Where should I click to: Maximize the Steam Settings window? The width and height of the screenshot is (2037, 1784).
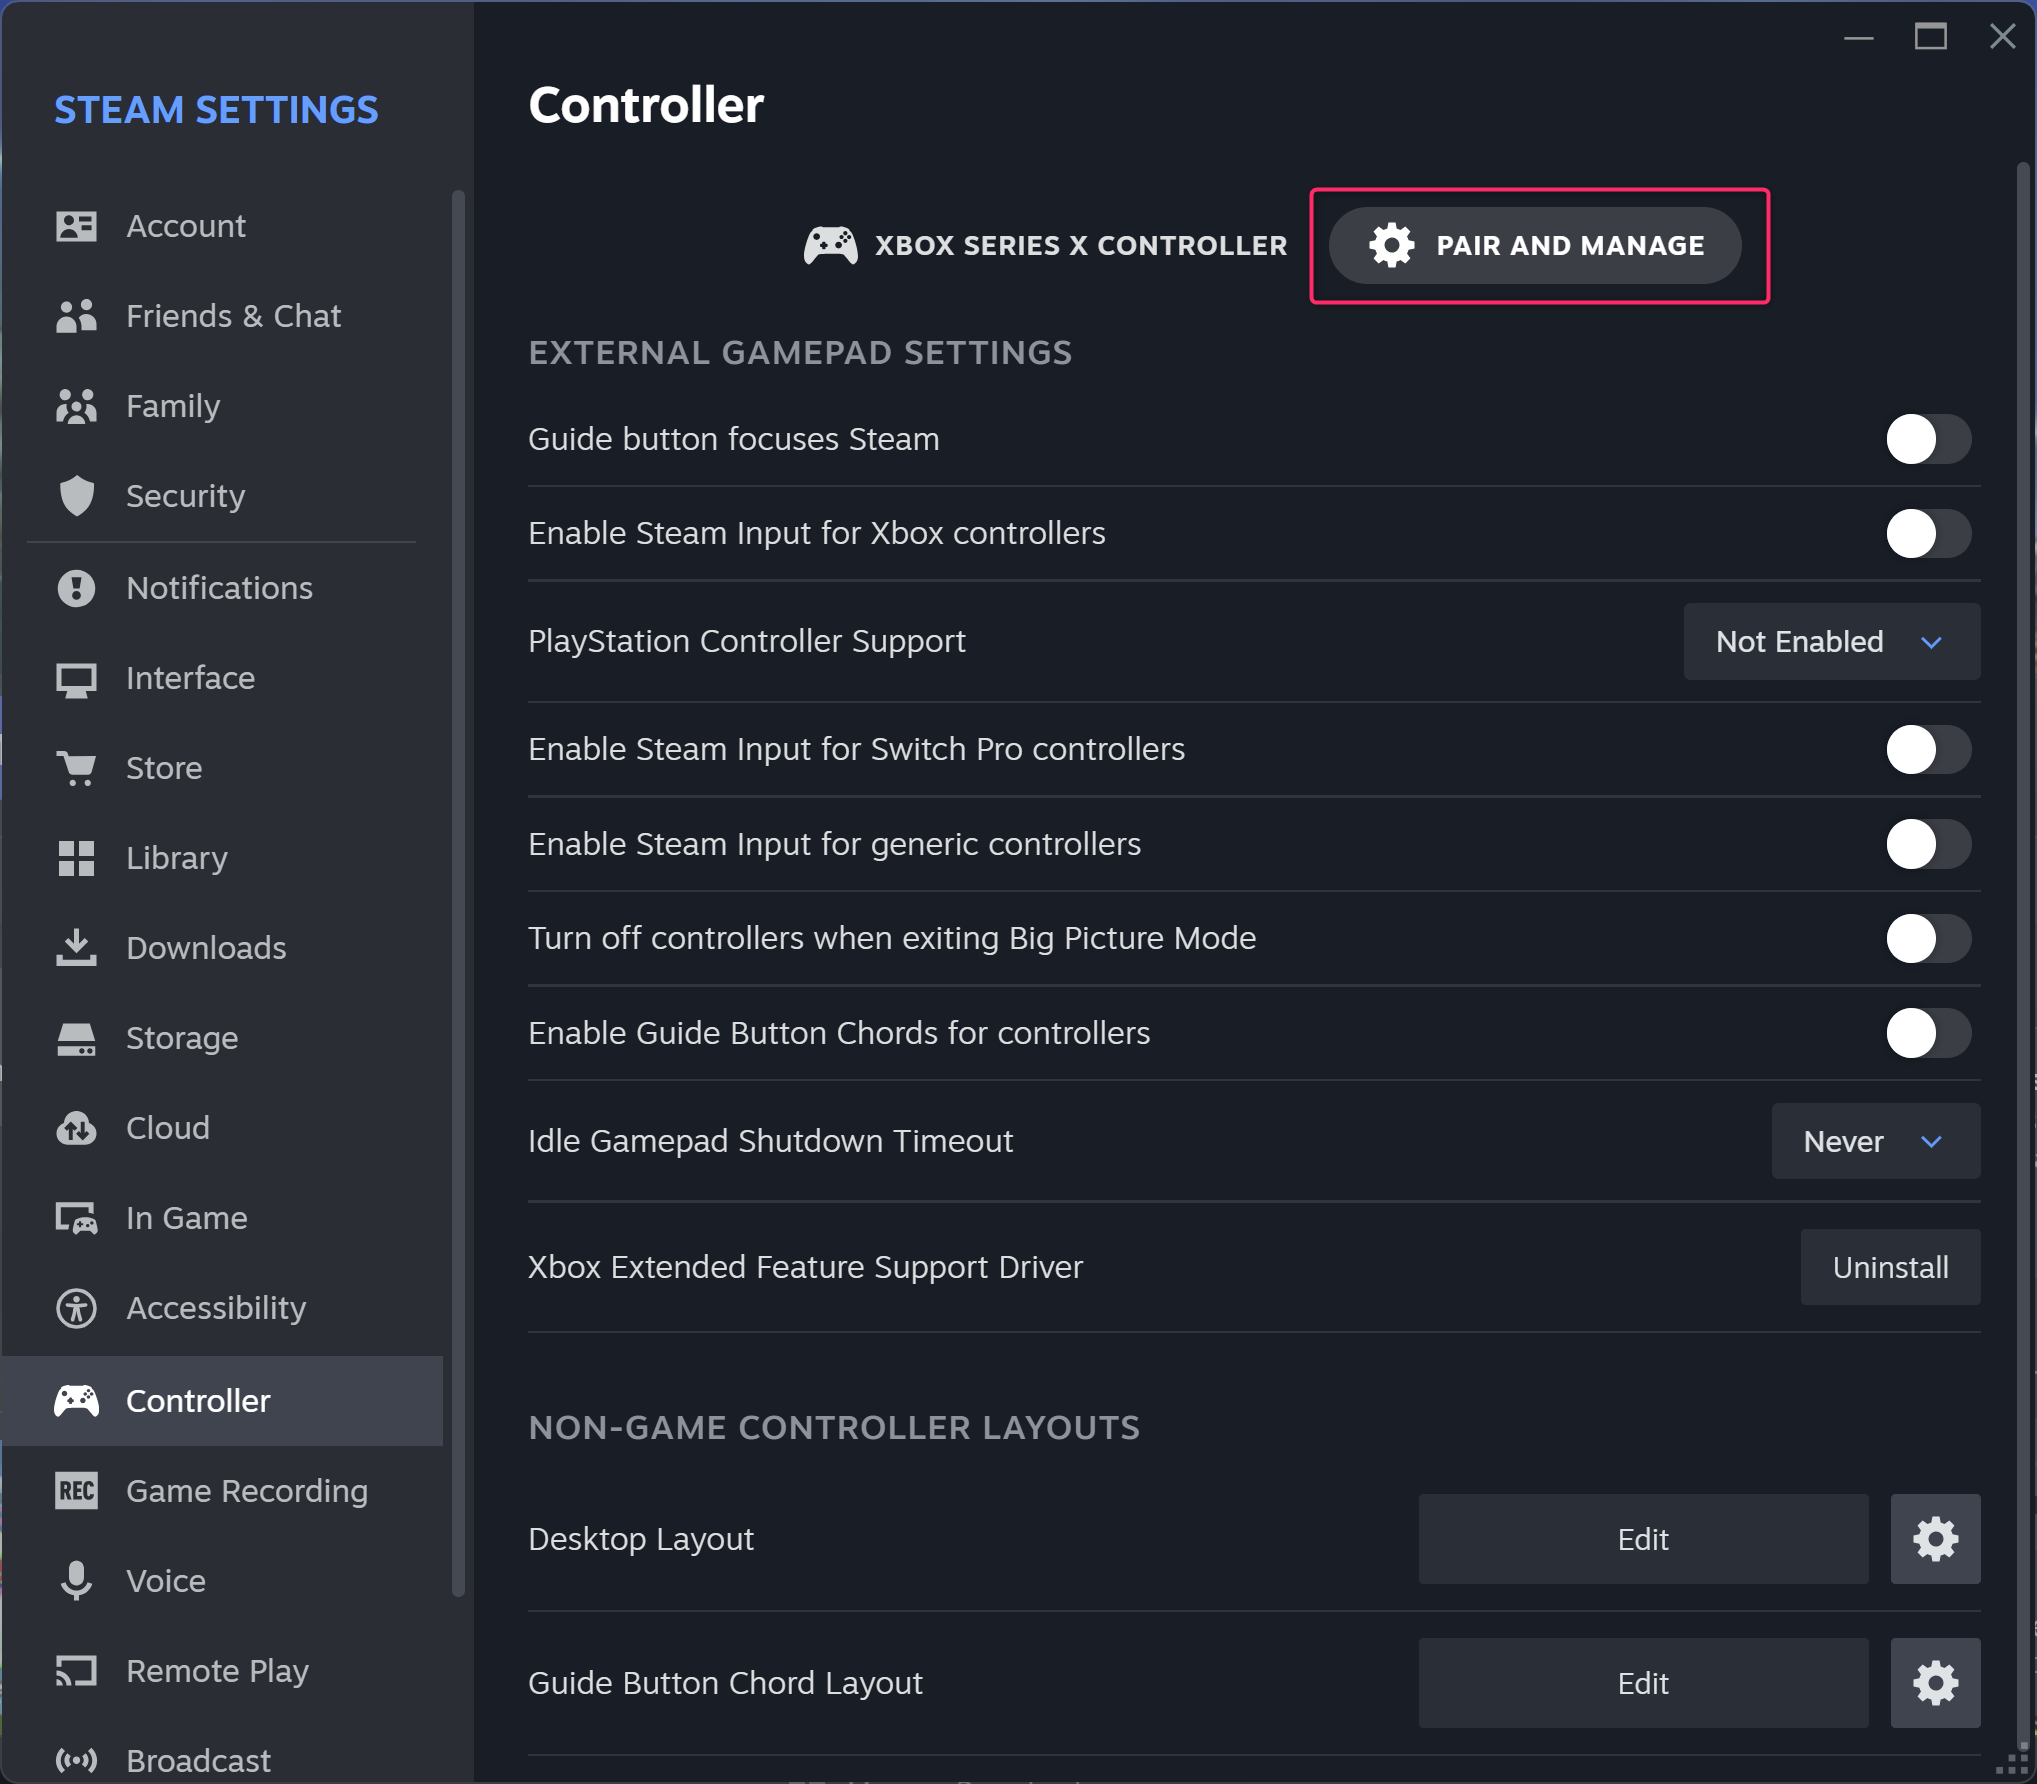1930,37
